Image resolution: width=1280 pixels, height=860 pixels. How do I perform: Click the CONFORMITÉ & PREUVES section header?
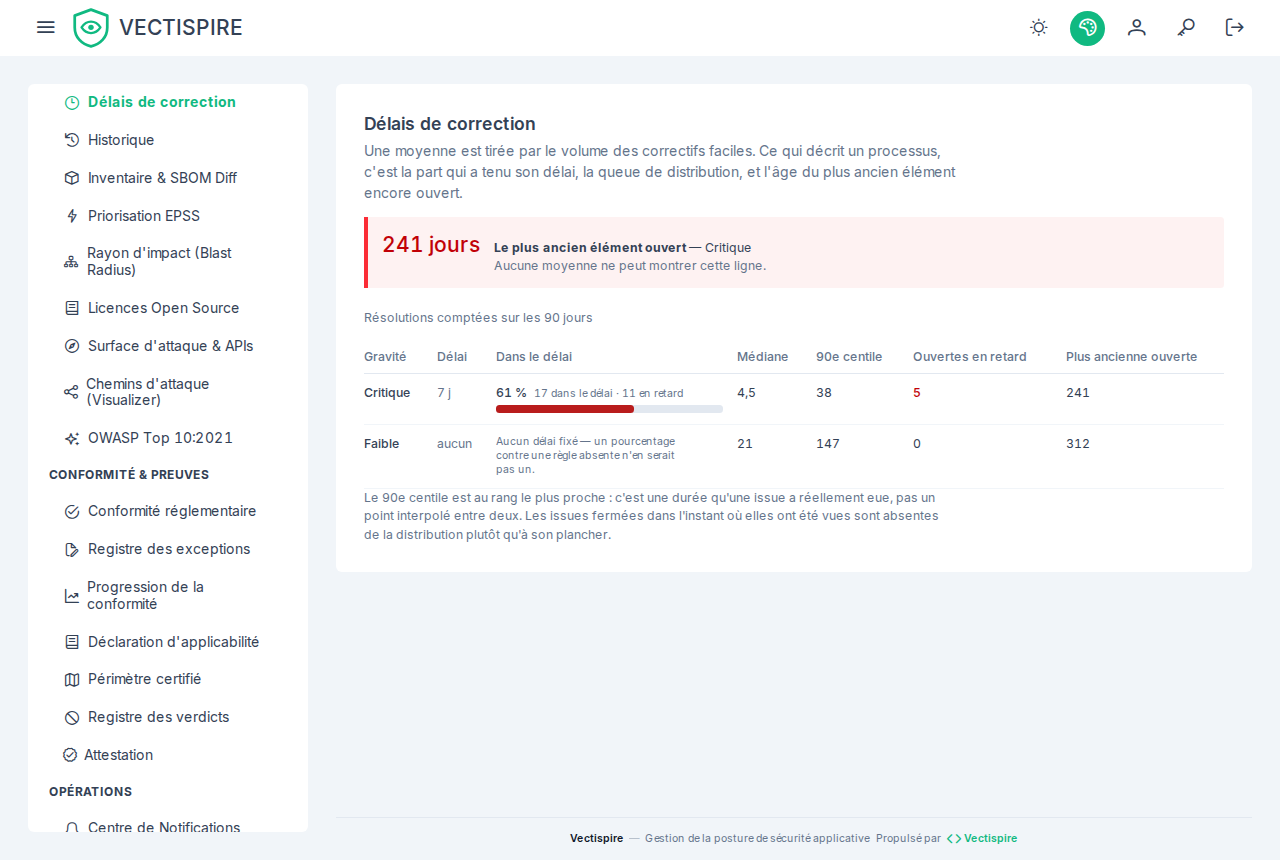pyautogui.click(x=129, y=474)
